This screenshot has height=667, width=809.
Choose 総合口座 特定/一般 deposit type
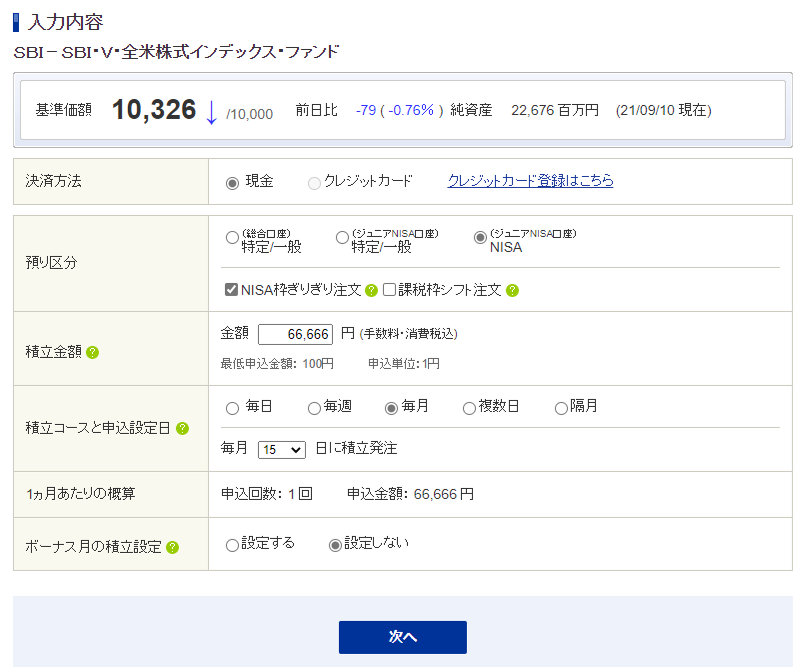232,238
